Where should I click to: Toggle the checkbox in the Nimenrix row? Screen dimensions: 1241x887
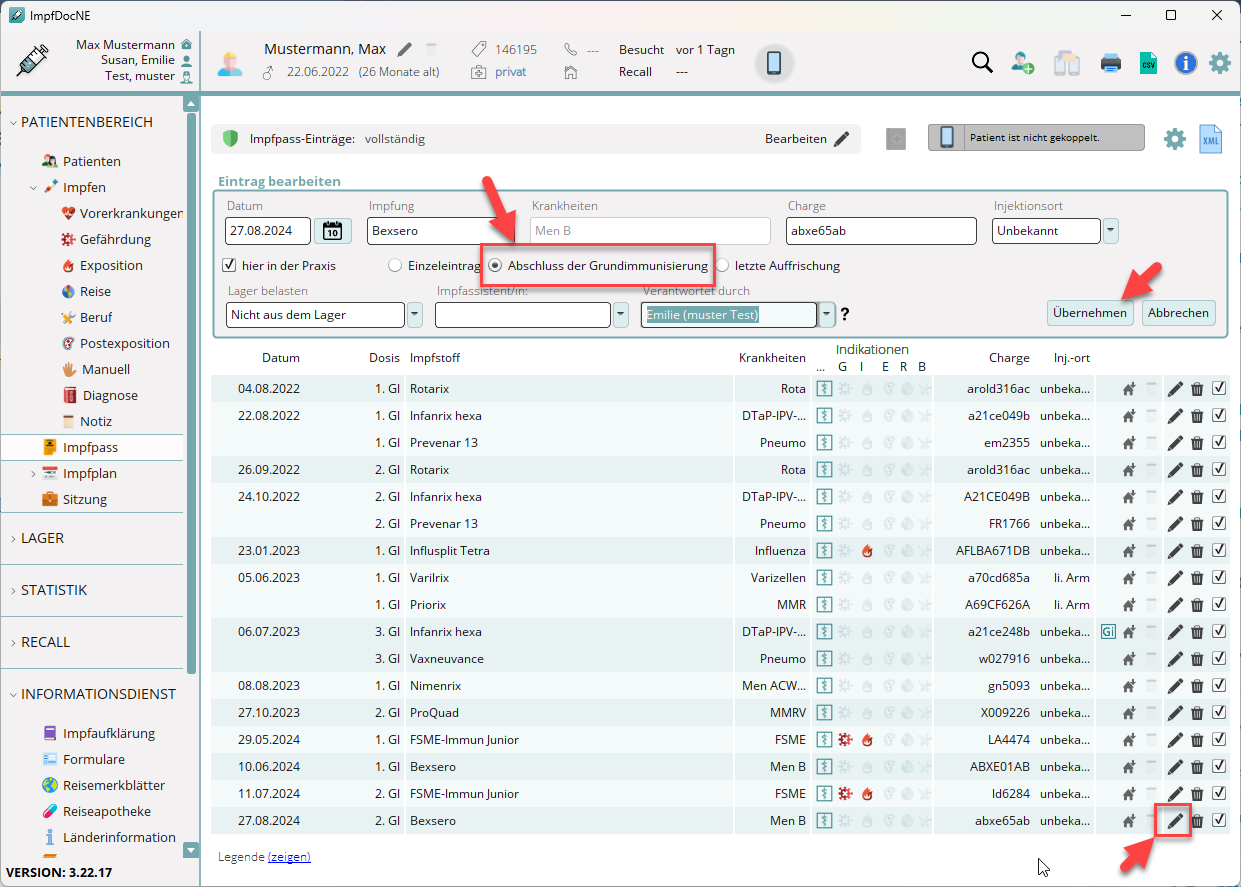pos(1219,686)
